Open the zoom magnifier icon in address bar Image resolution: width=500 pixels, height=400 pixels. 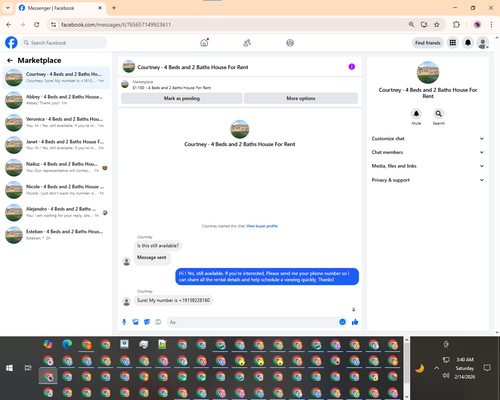pos(411,24)
